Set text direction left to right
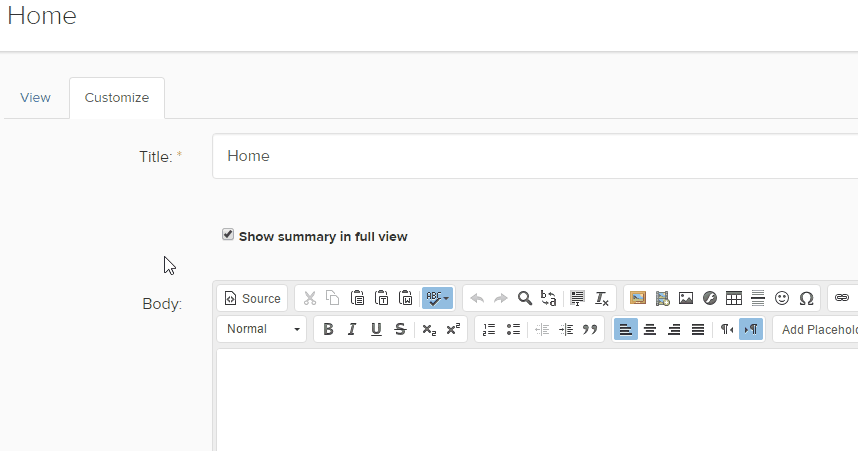Viewport: 858px width, 451px height. click(751, 329)
